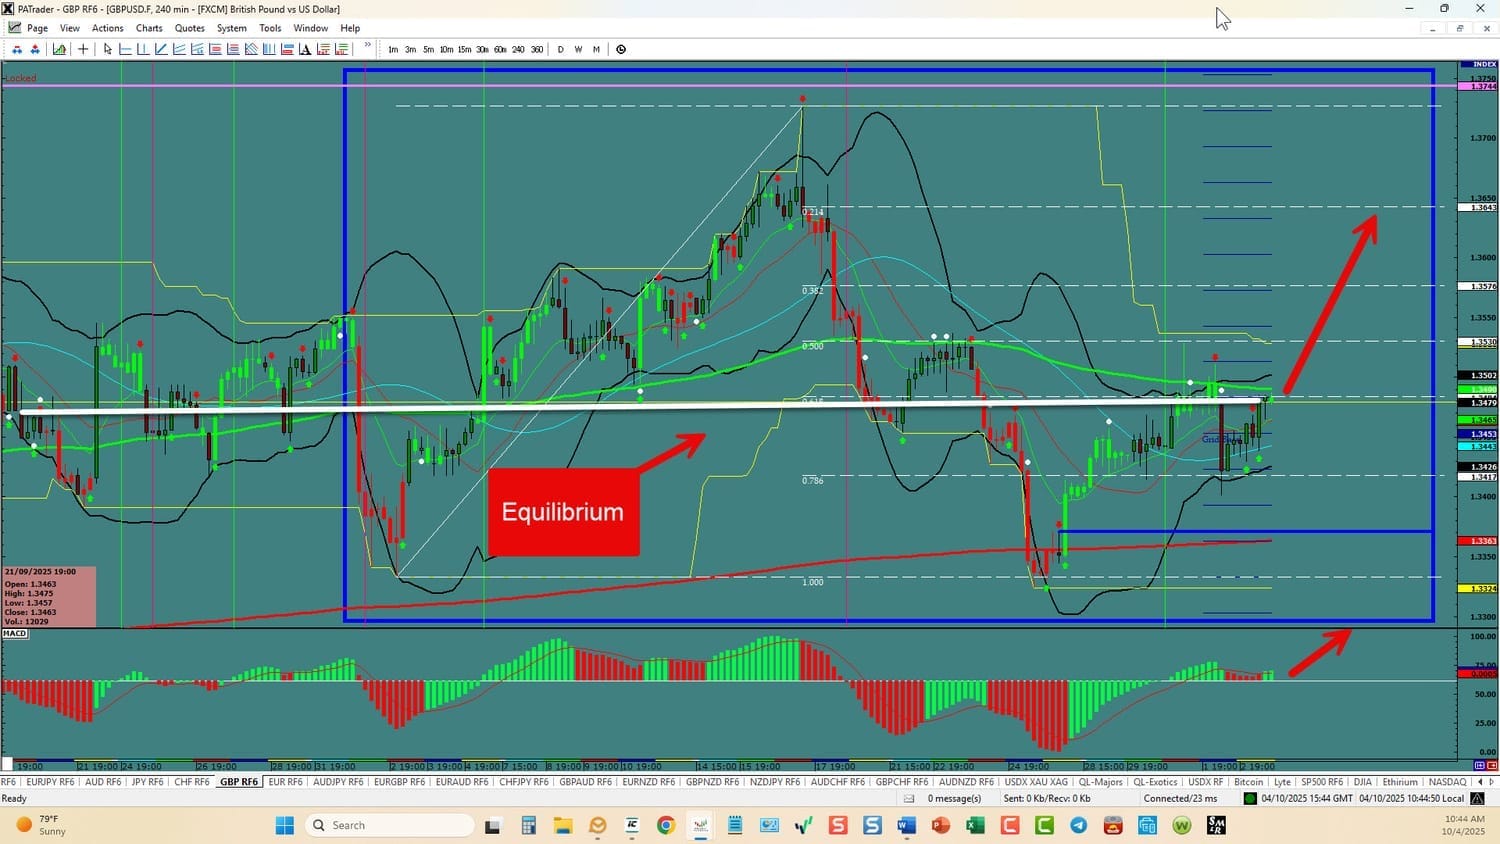Open Calculator from the taskbar
Image resolution: width=1500 pixels, height=844 pixels.
pos(528,825)
